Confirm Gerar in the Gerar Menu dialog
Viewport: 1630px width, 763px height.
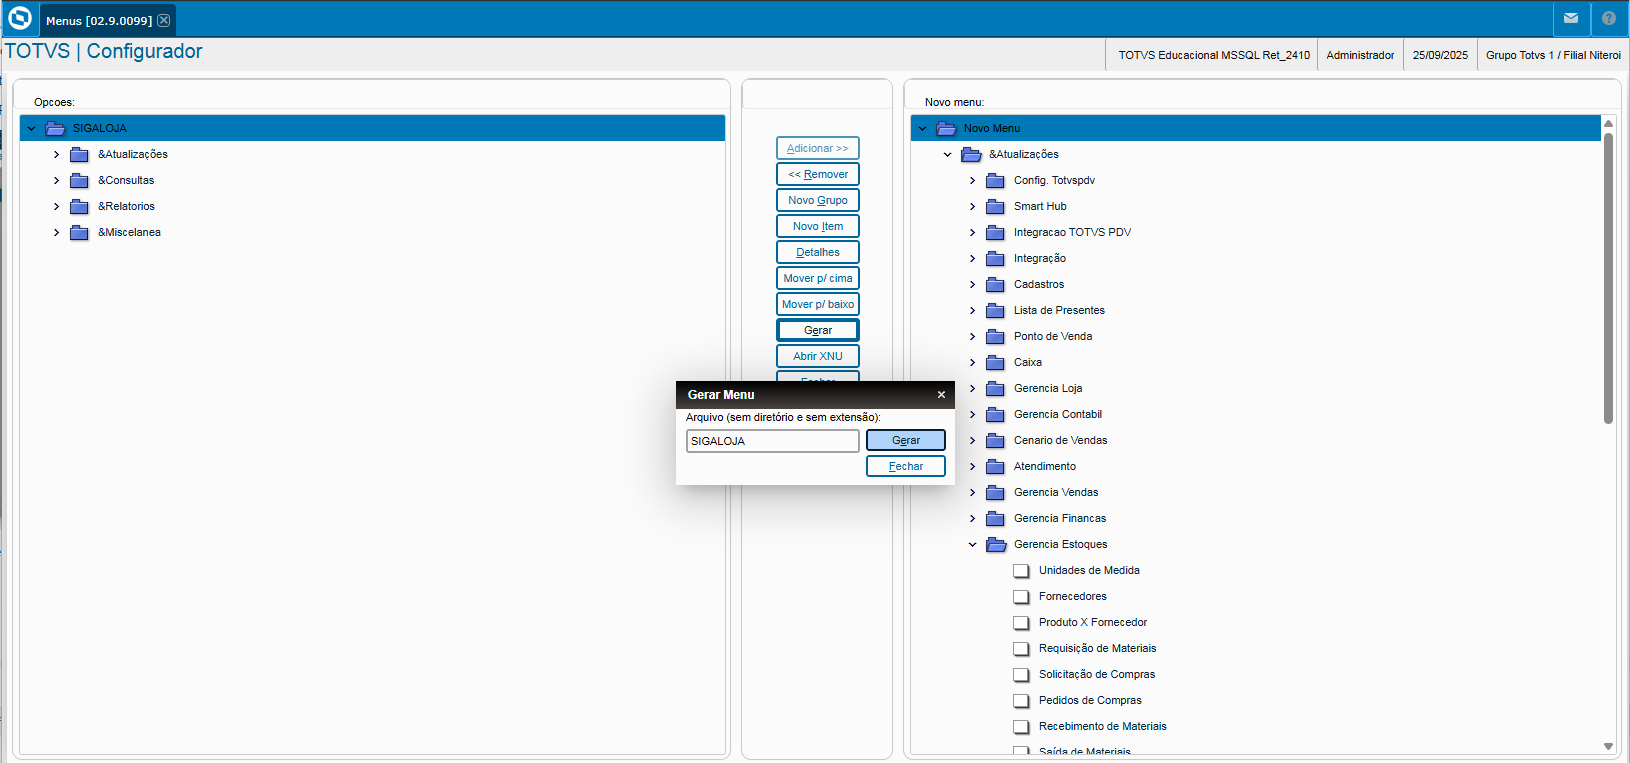(906, 440)
